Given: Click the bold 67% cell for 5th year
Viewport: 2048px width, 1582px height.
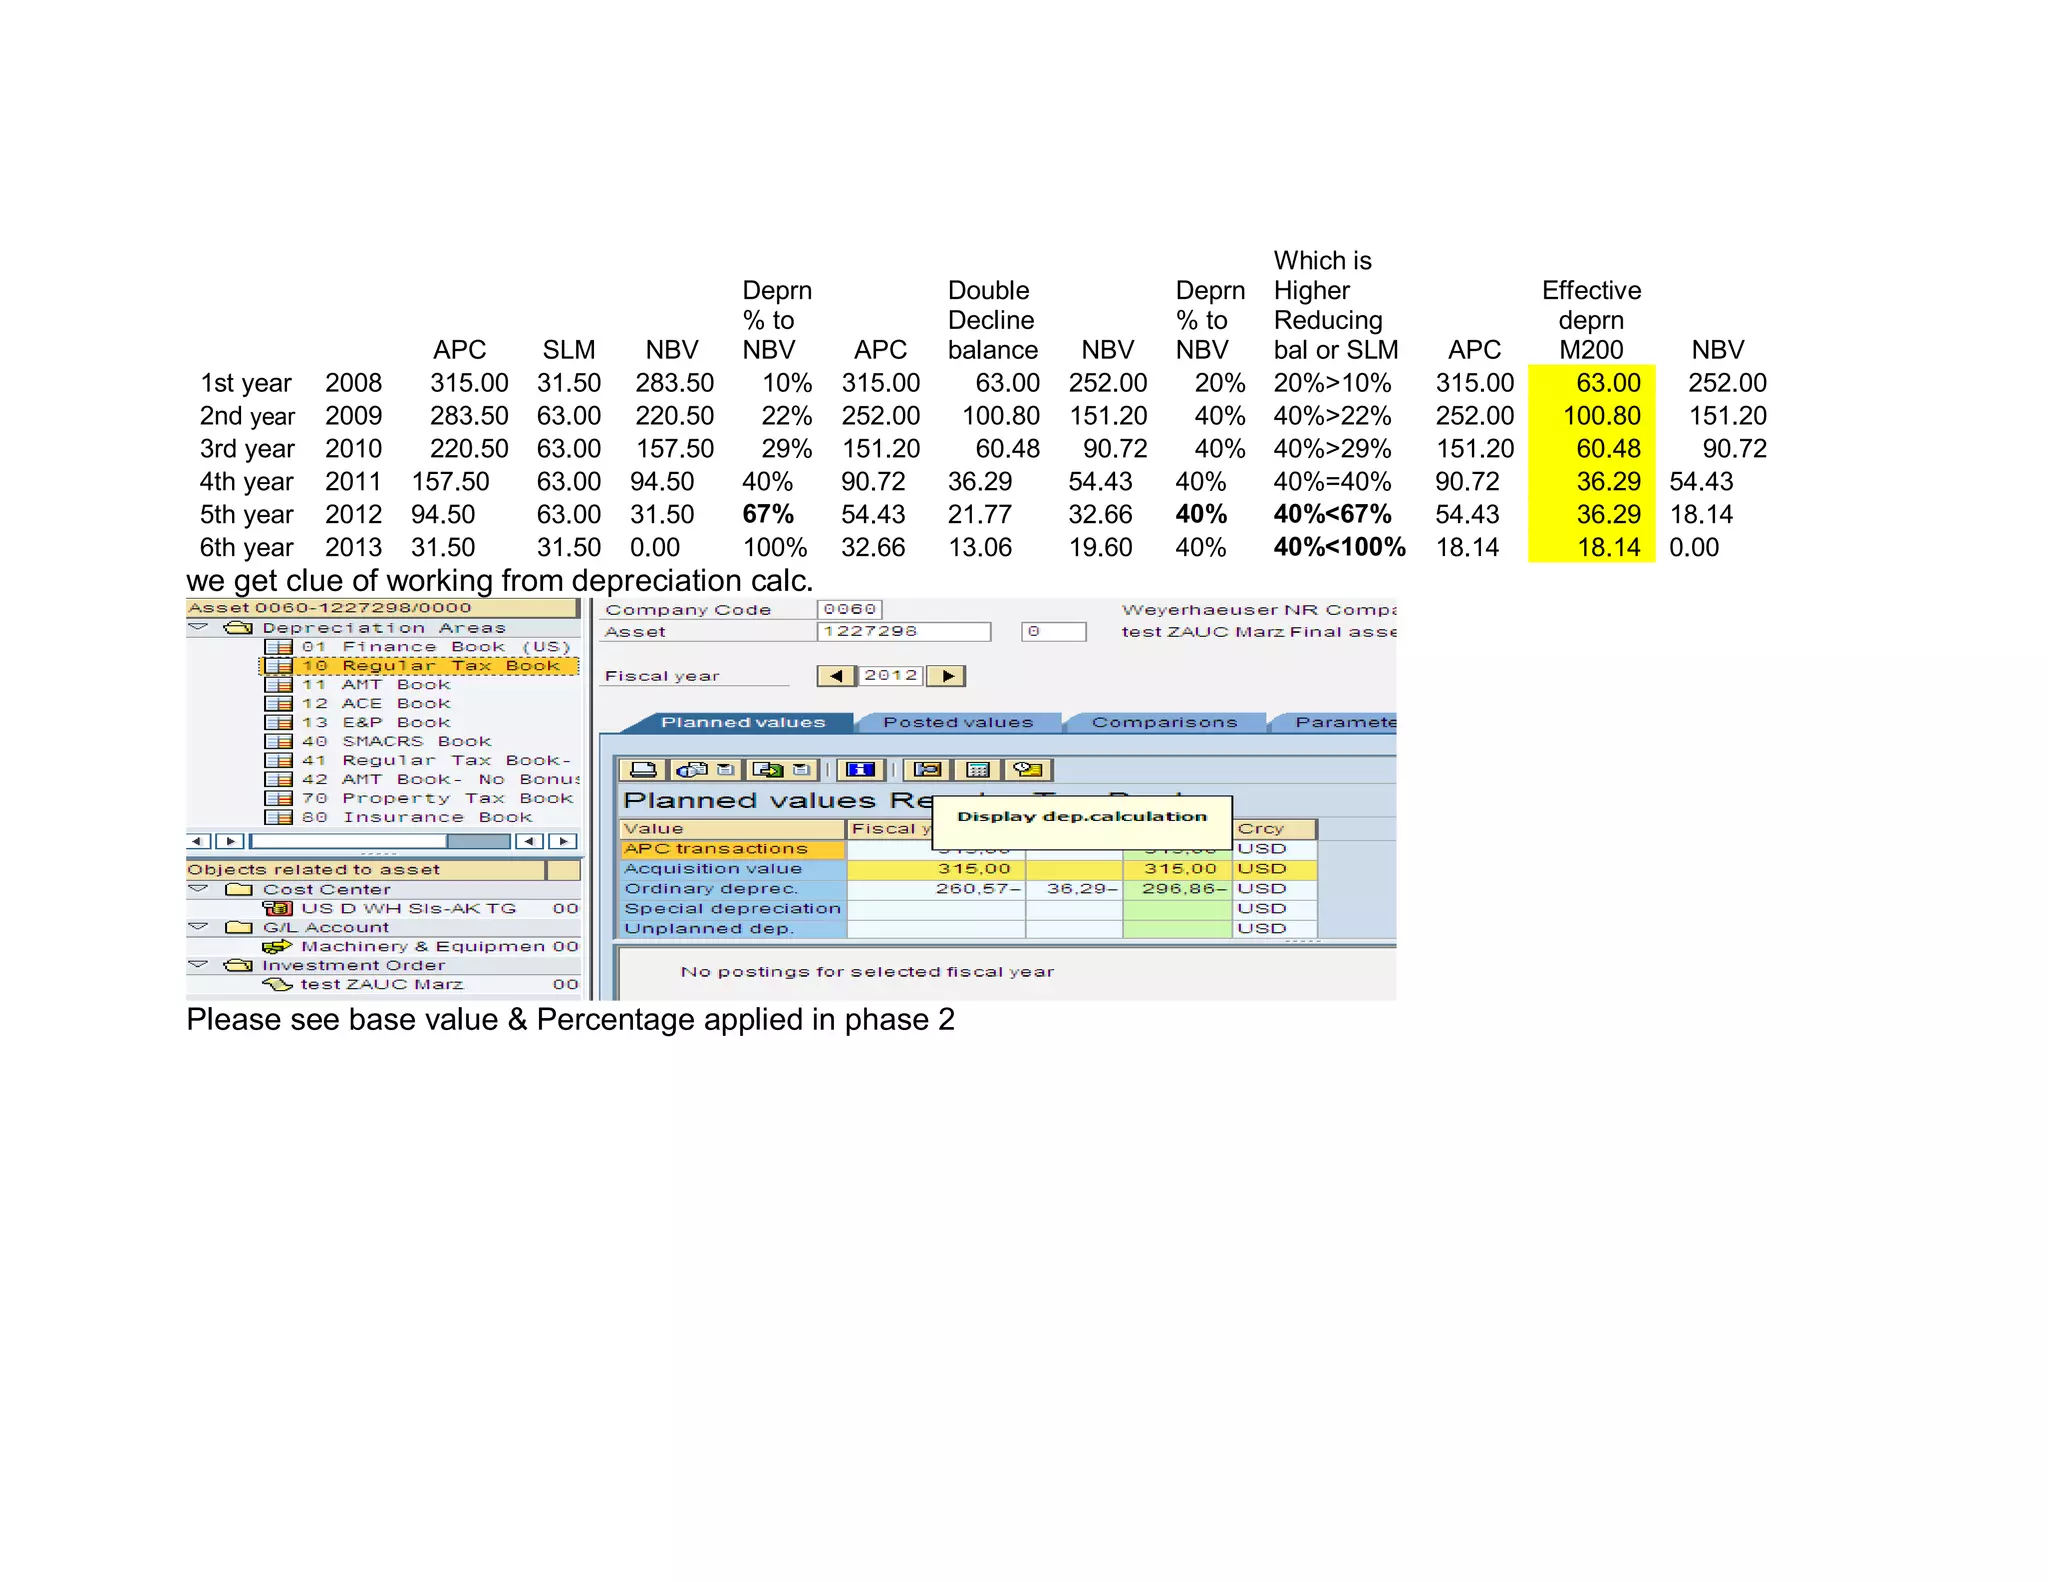Looking at the screenshot, I should [768, 514].
